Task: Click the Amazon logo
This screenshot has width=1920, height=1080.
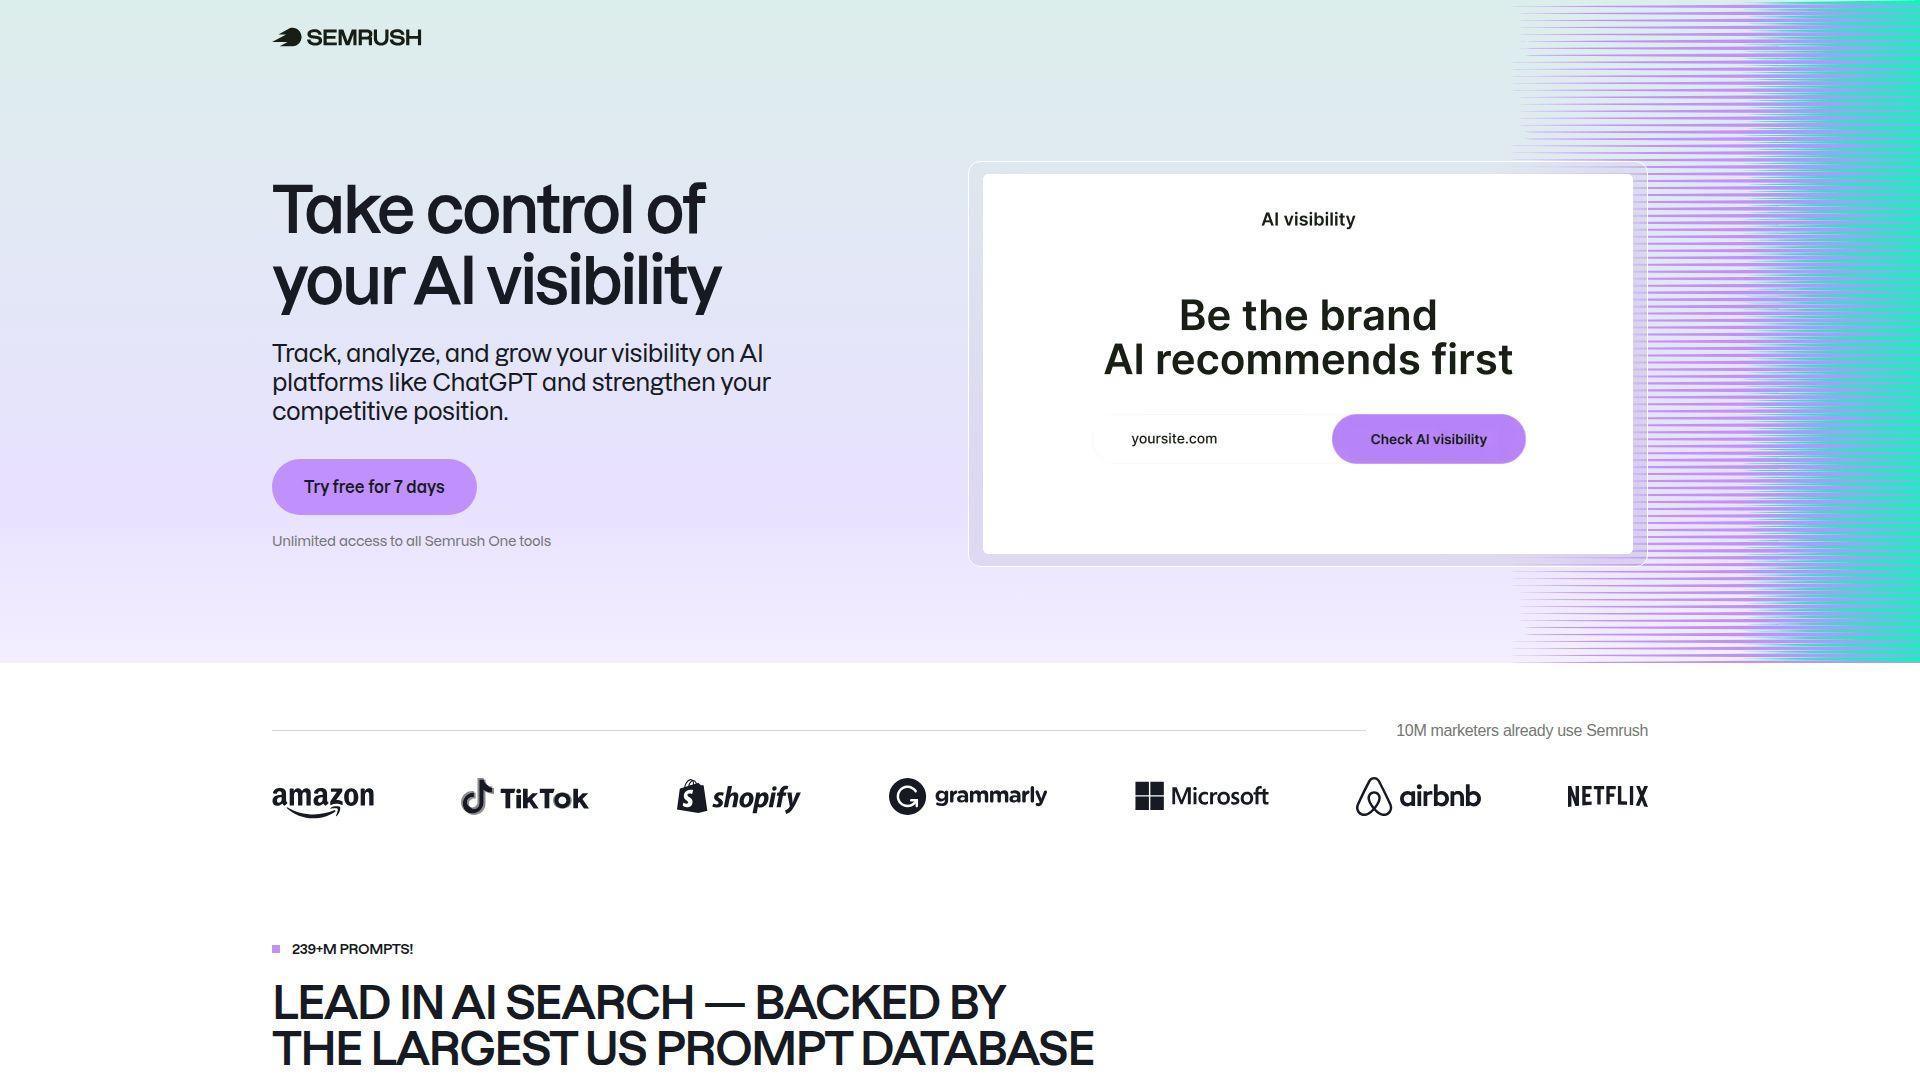Action: [x=323, y=799]
